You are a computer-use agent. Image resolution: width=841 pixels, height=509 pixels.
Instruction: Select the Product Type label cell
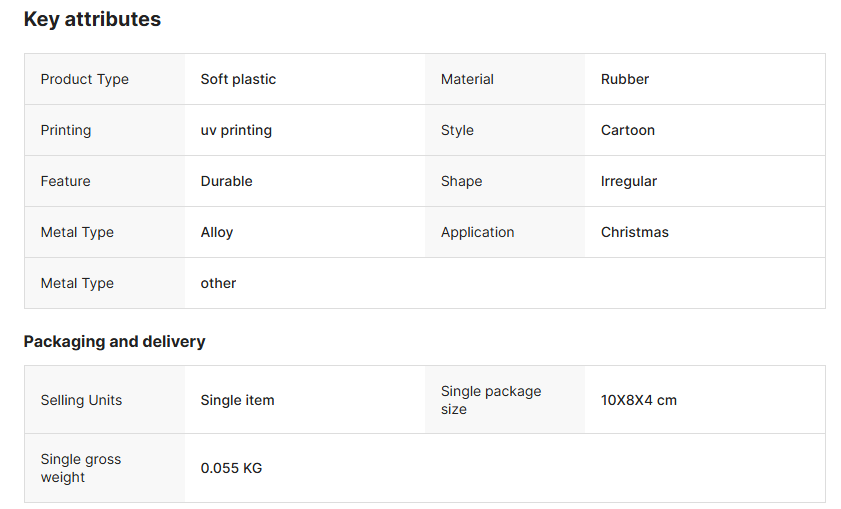point(85,79)
